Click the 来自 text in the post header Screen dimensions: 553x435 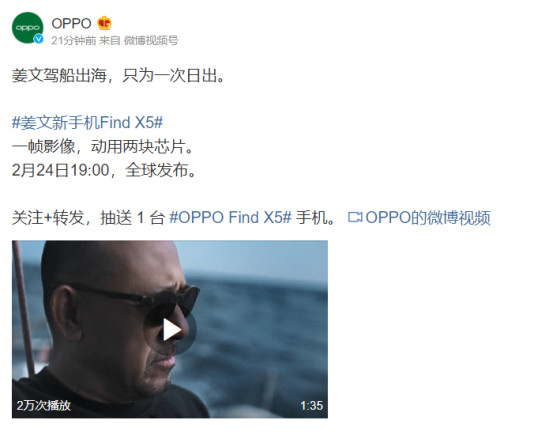click(x=110, y=41)
